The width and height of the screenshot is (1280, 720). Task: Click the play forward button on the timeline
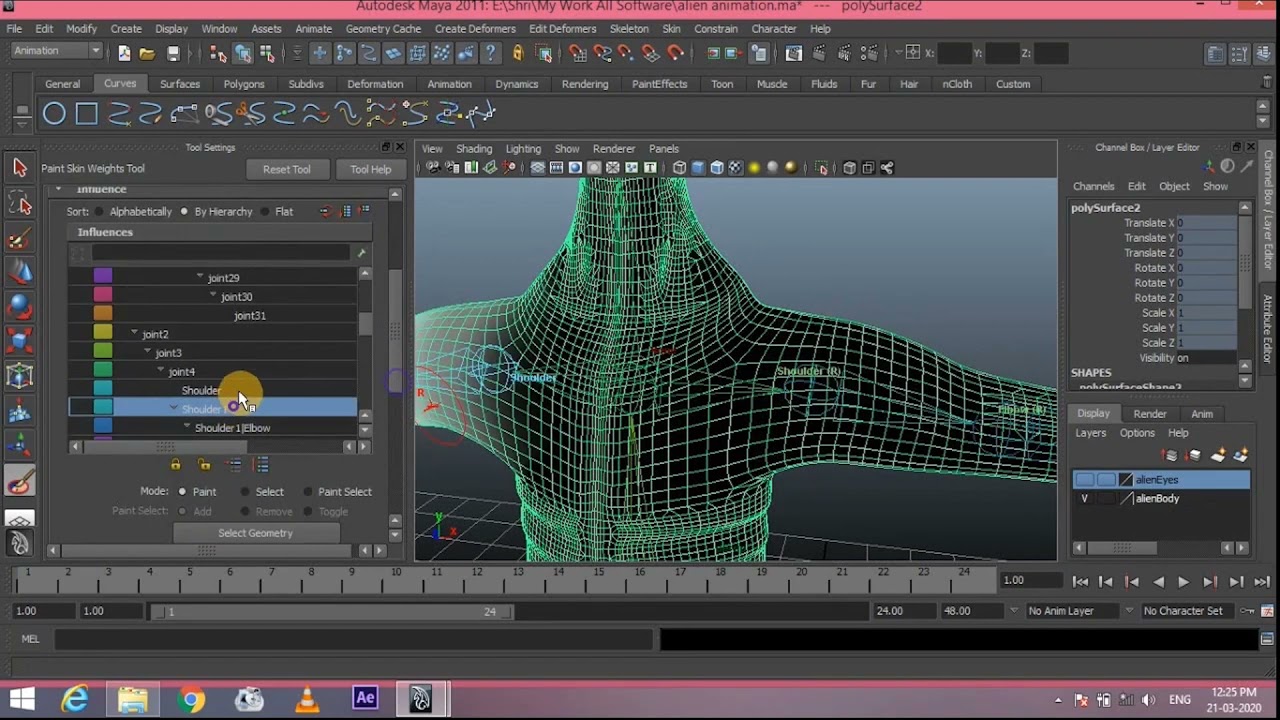[x=1183, y=582]
